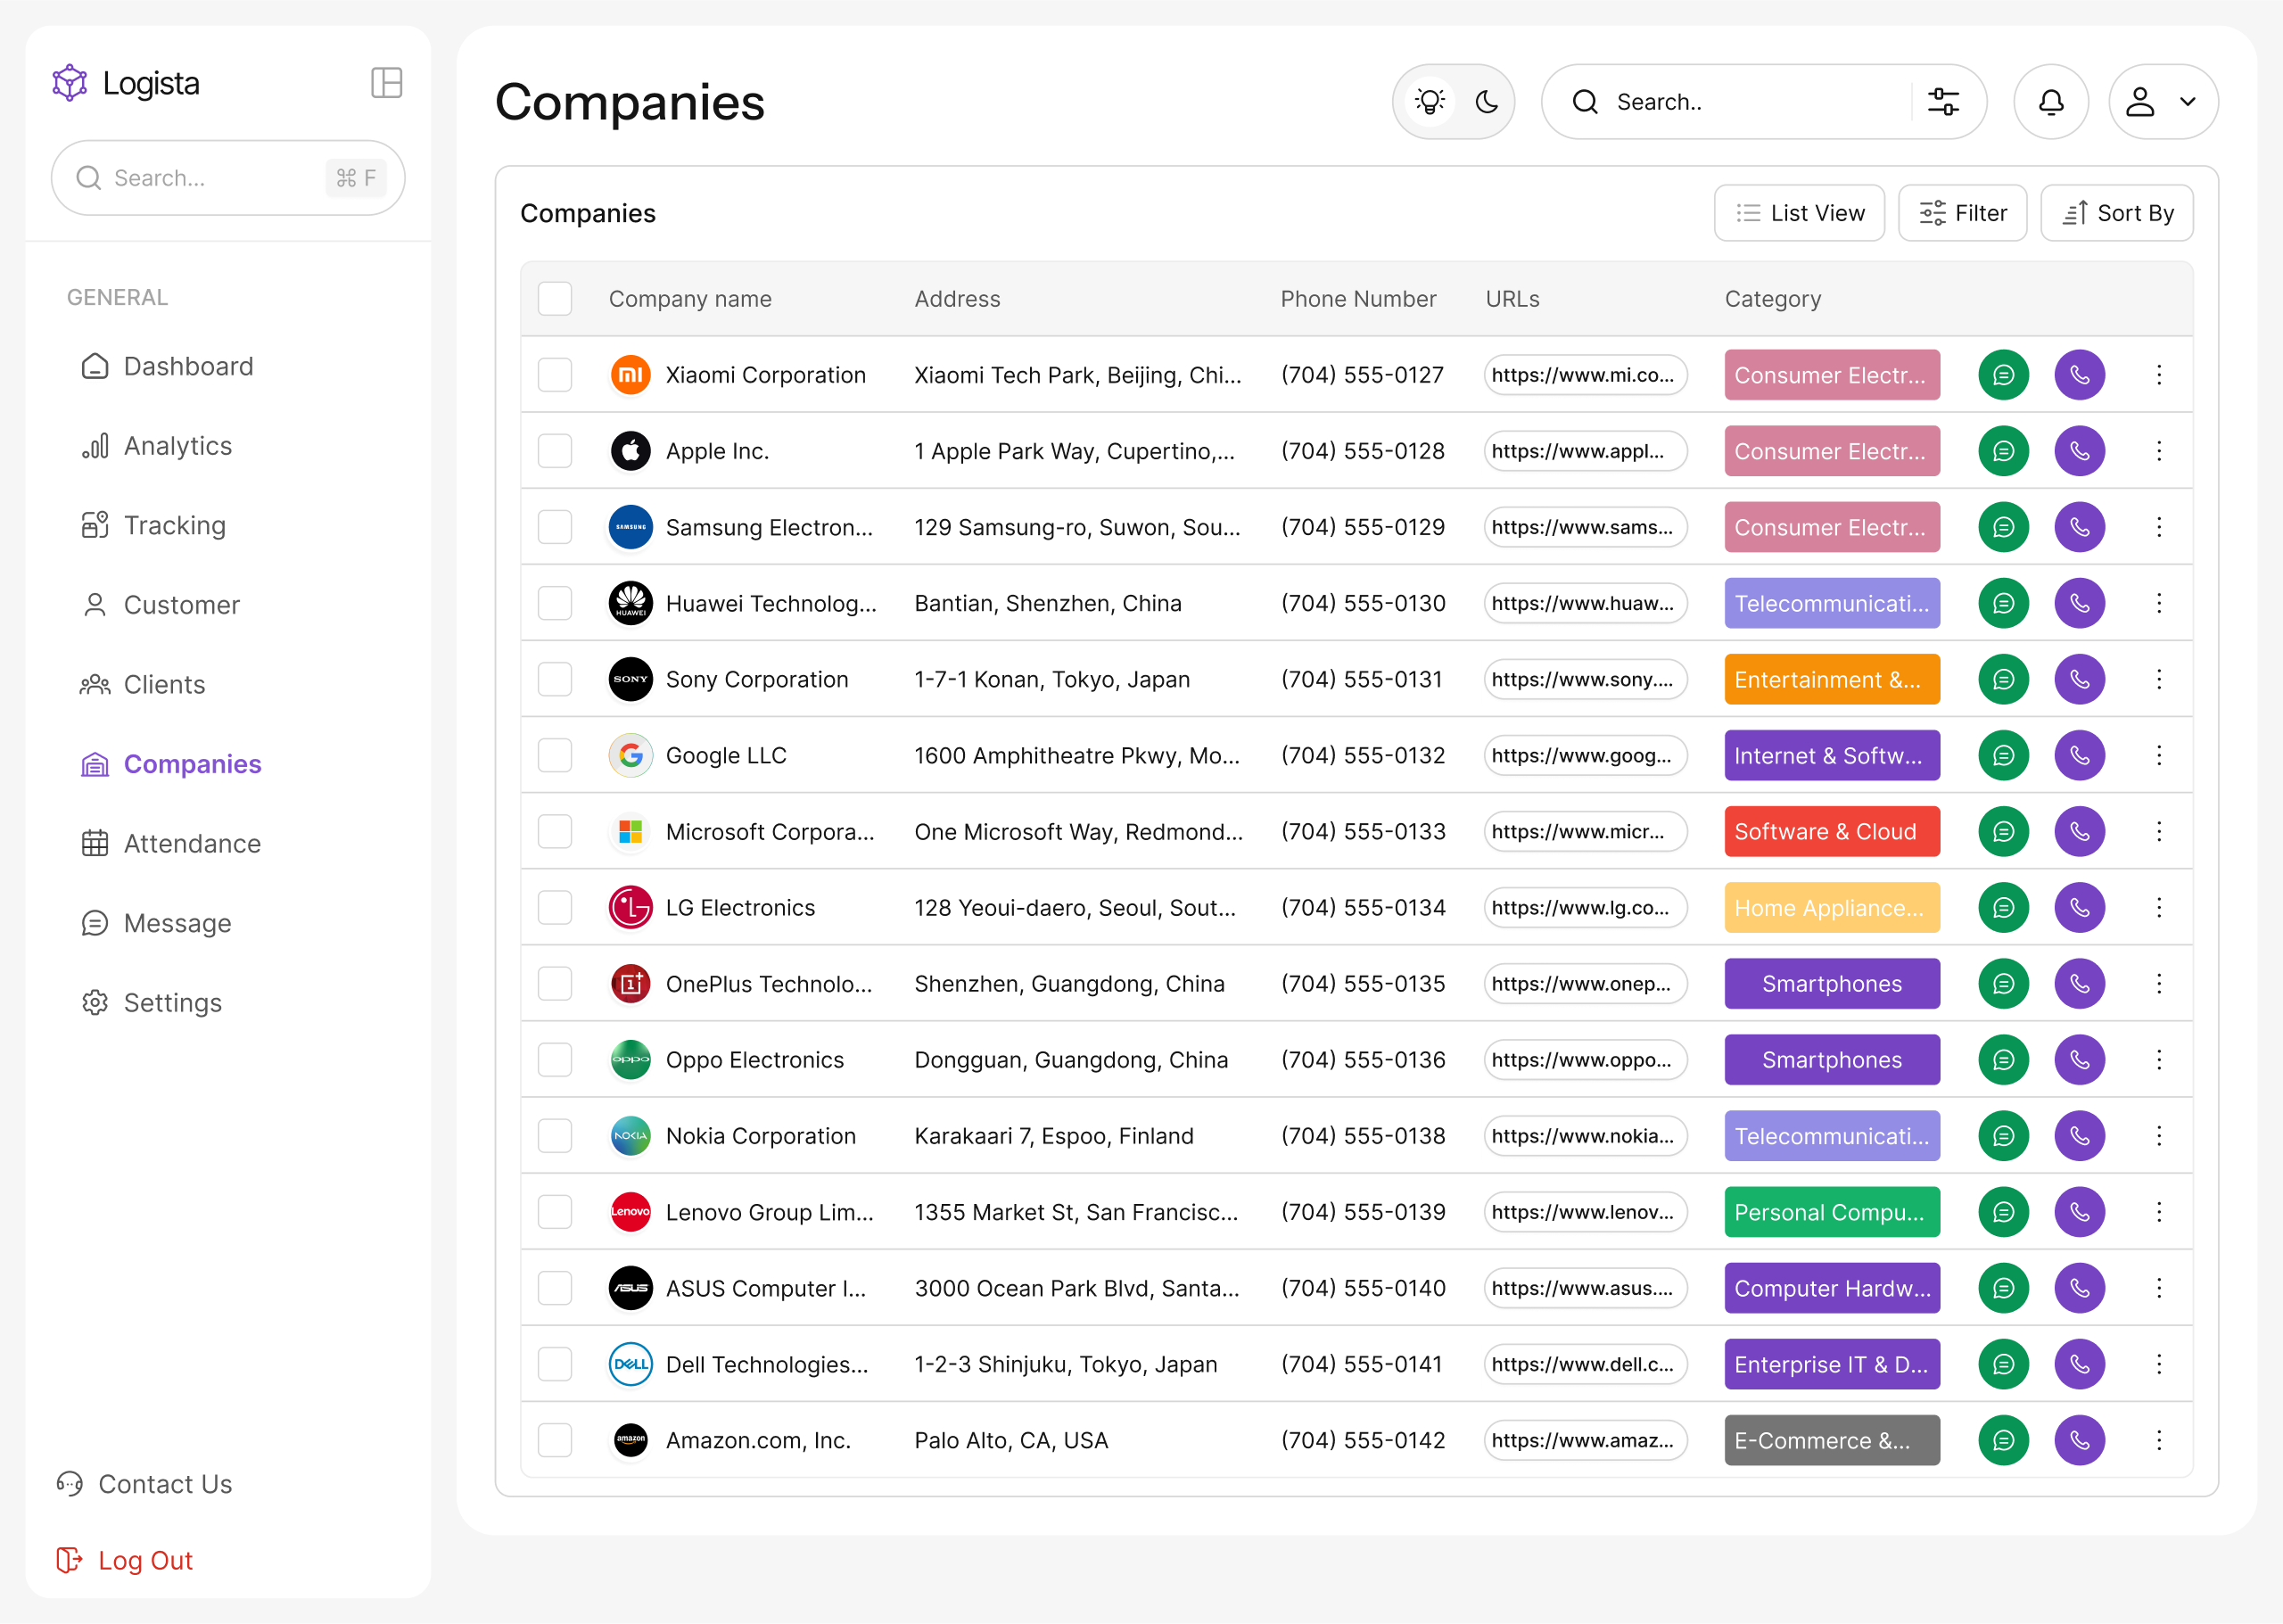Click Software & Cloud category tag

(1832, 831)
